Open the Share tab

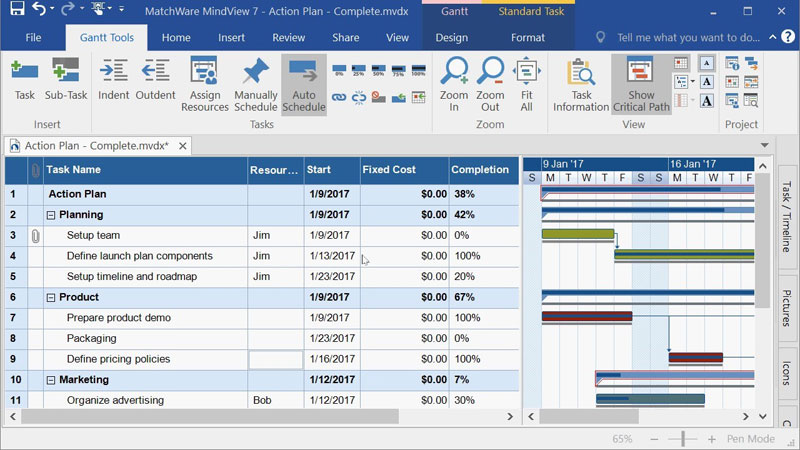(x=345, y=37)
